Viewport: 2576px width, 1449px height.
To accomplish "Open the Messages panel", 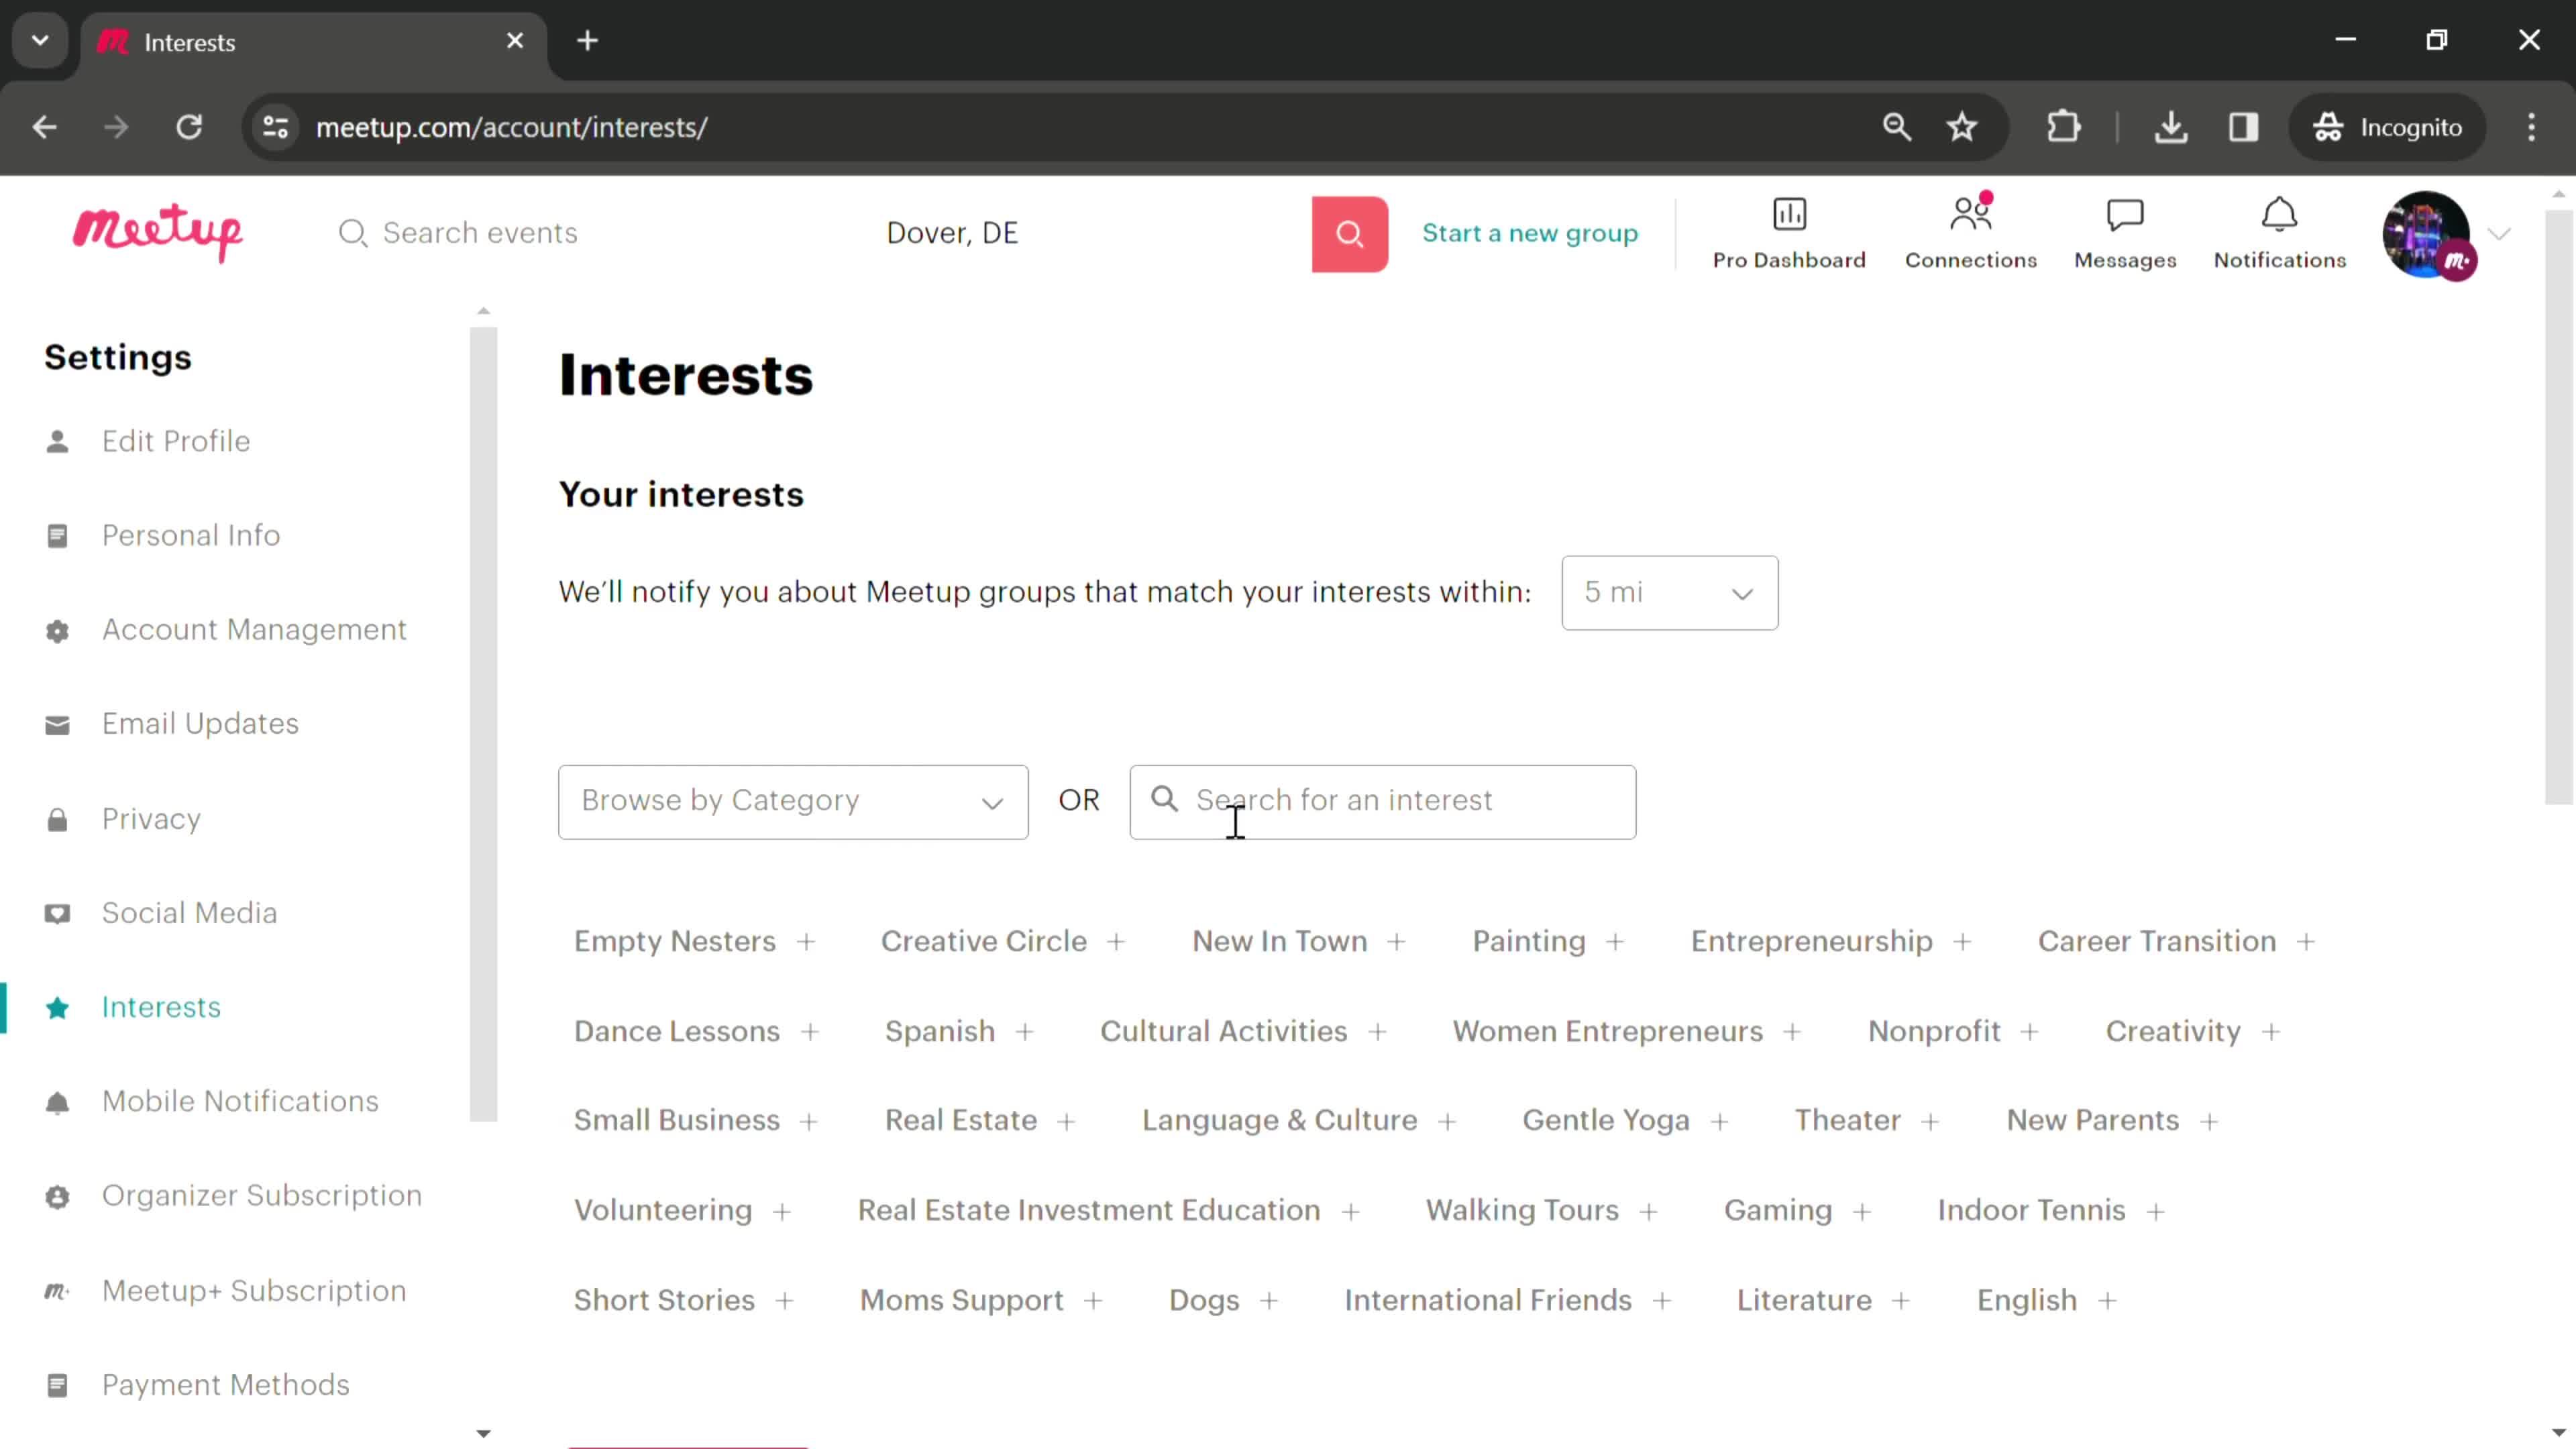I will tap(2123, 231).
